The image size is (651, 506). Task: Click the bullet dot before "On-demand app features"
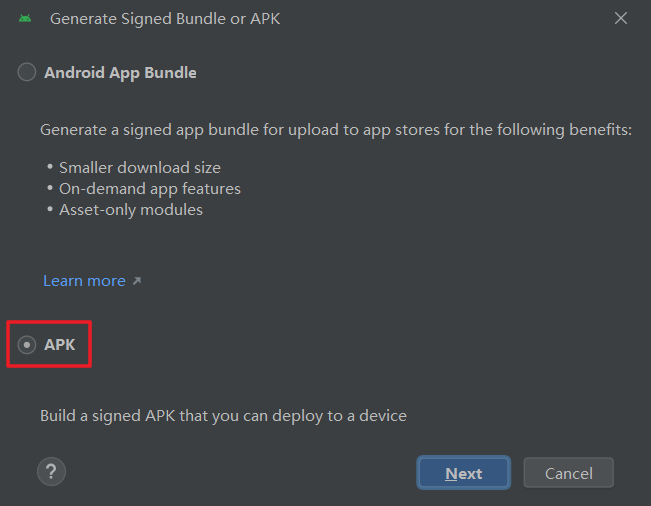click(51, 189)
